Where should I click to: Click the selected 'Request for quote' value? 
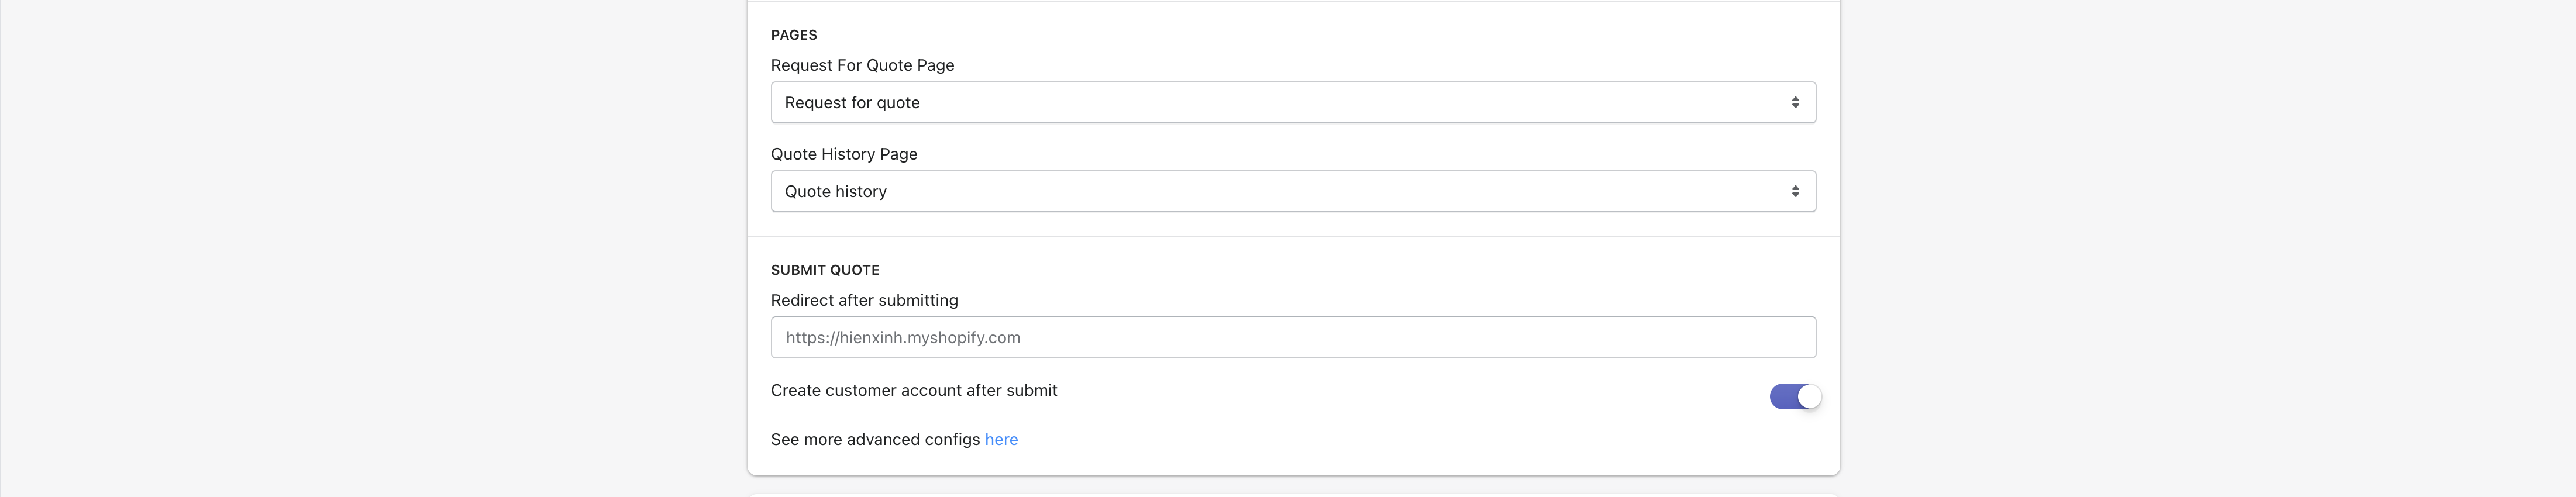pos(852,102)
